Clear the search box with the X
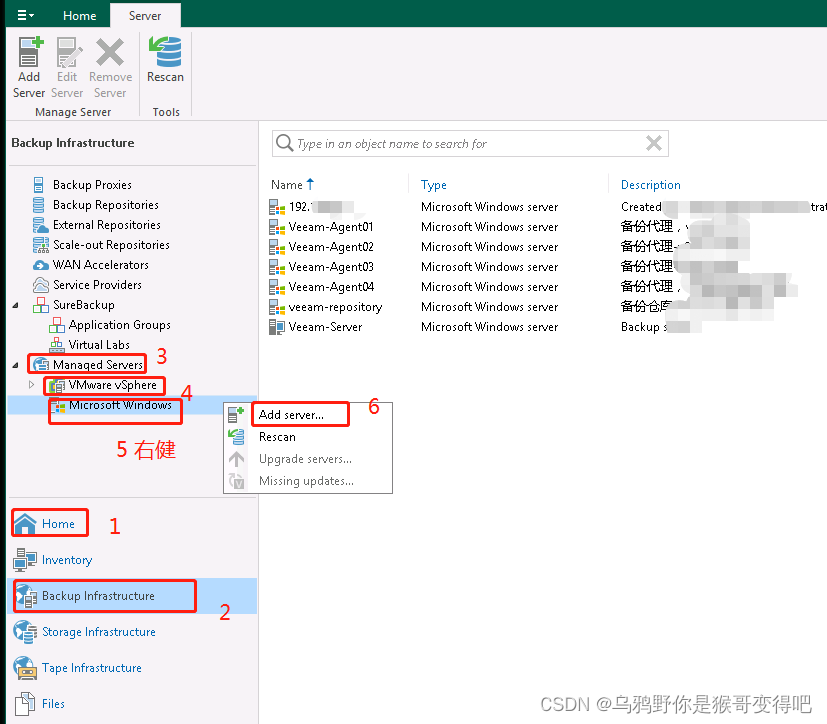The image size is (827, 724). point(653,143)
